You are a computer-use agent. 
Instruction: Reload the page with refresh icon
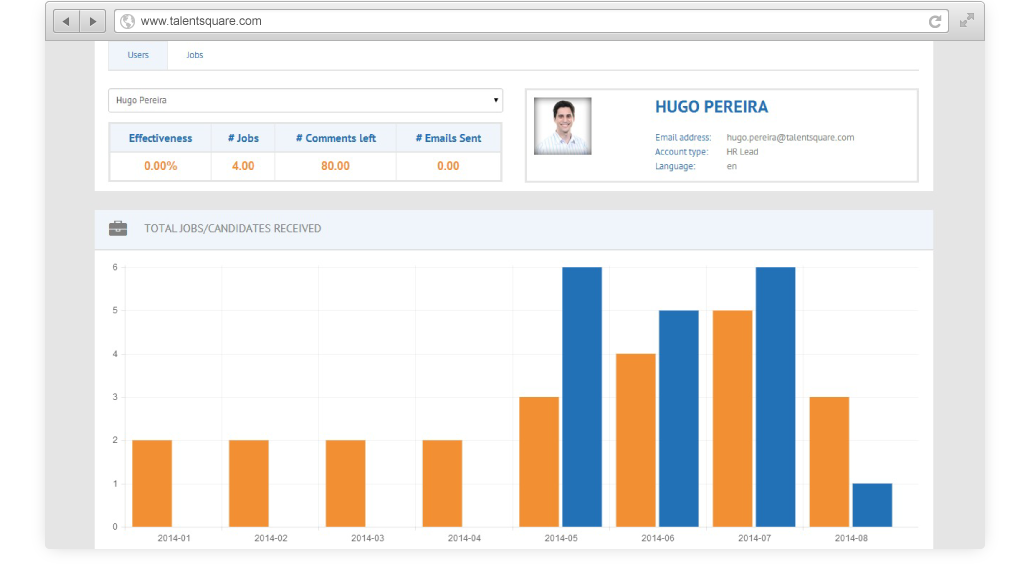[935, 21]
